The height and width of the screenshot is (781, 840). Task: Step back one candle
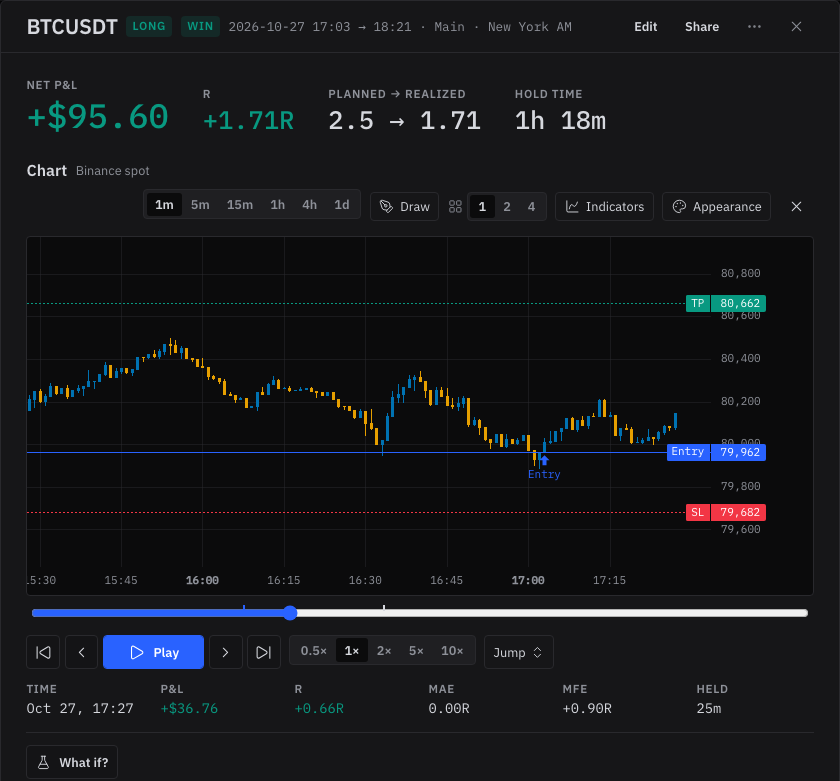(81, 652)
